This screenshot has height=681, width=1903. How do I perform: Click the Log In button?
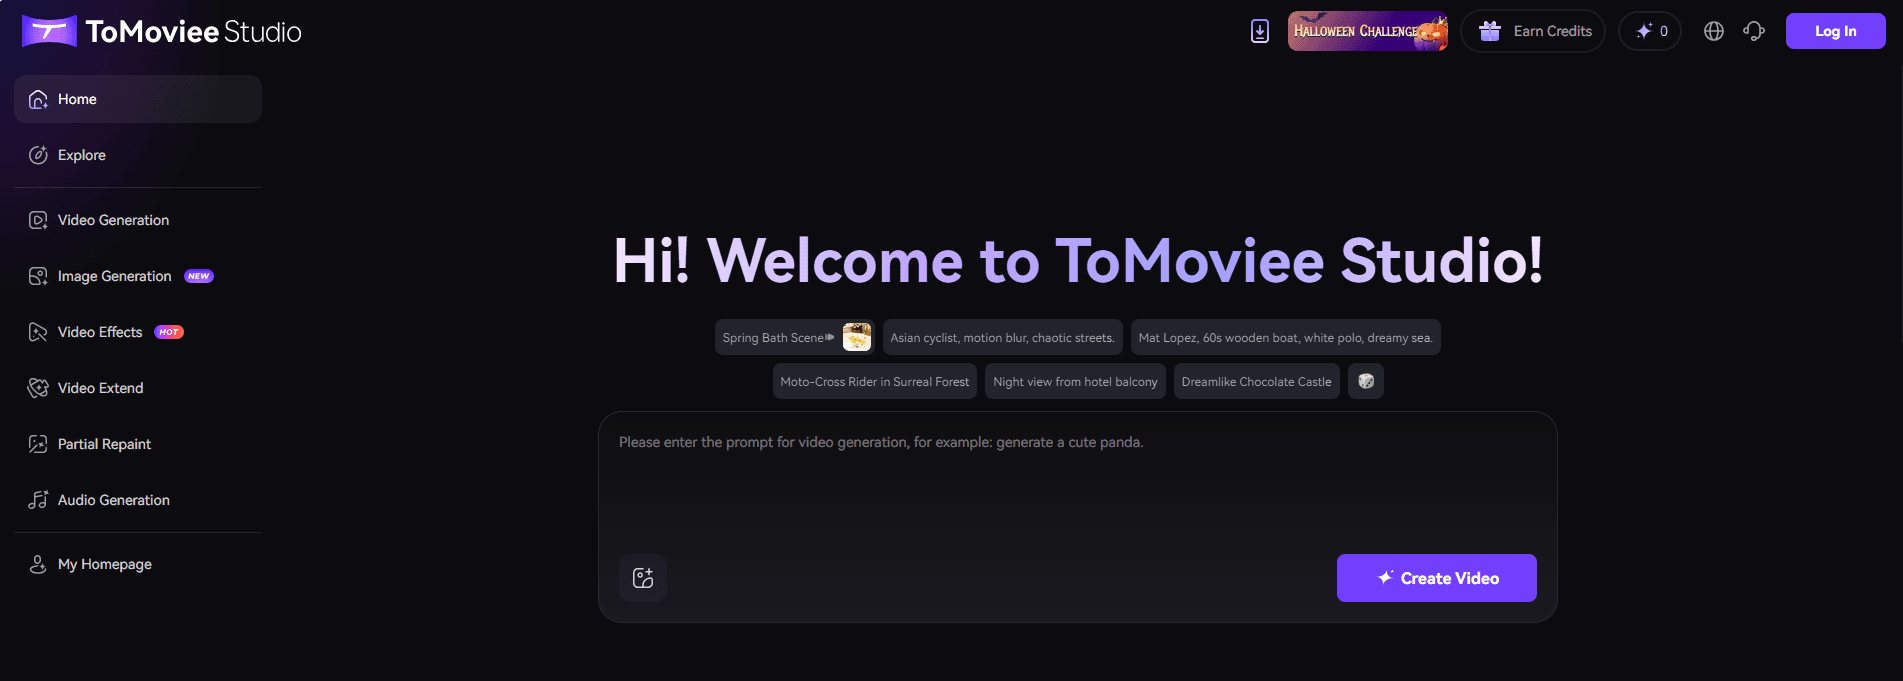pos(1836,31)
